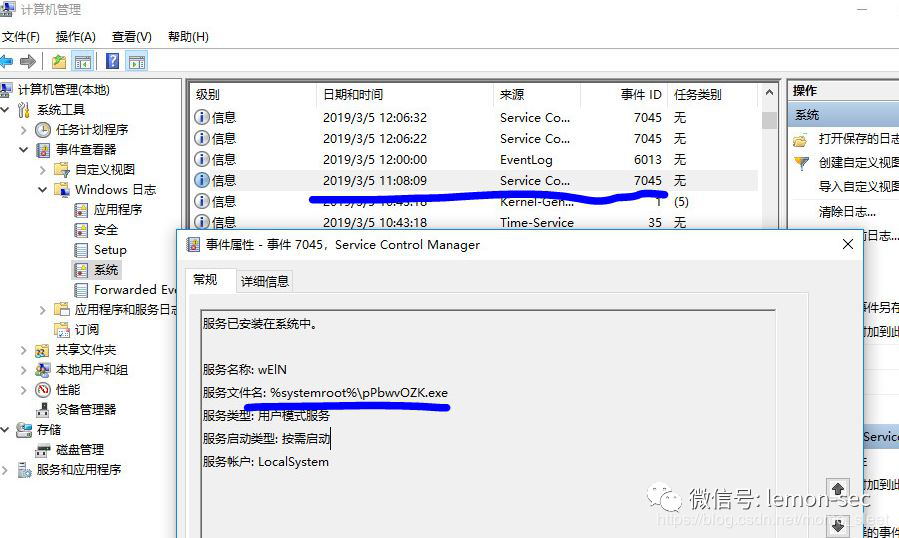Expand the 本地用户和组 node
899x538 pixels.
pyautogui.click(x=24, y=371)
